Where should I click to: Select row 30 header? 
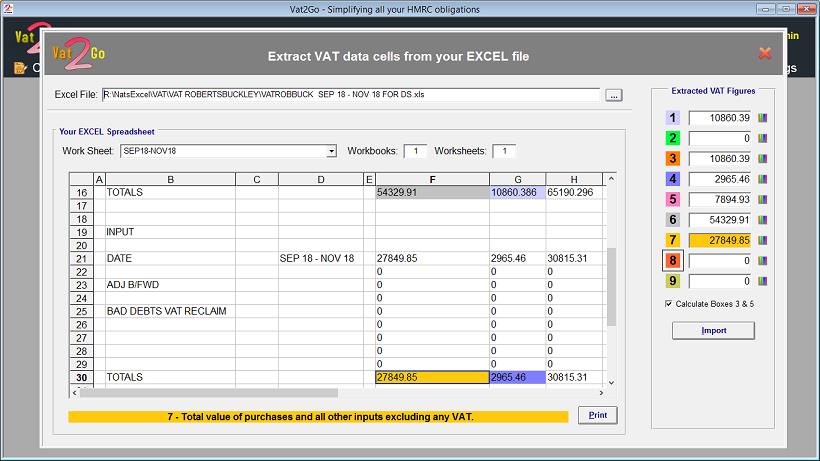(82, 377)
